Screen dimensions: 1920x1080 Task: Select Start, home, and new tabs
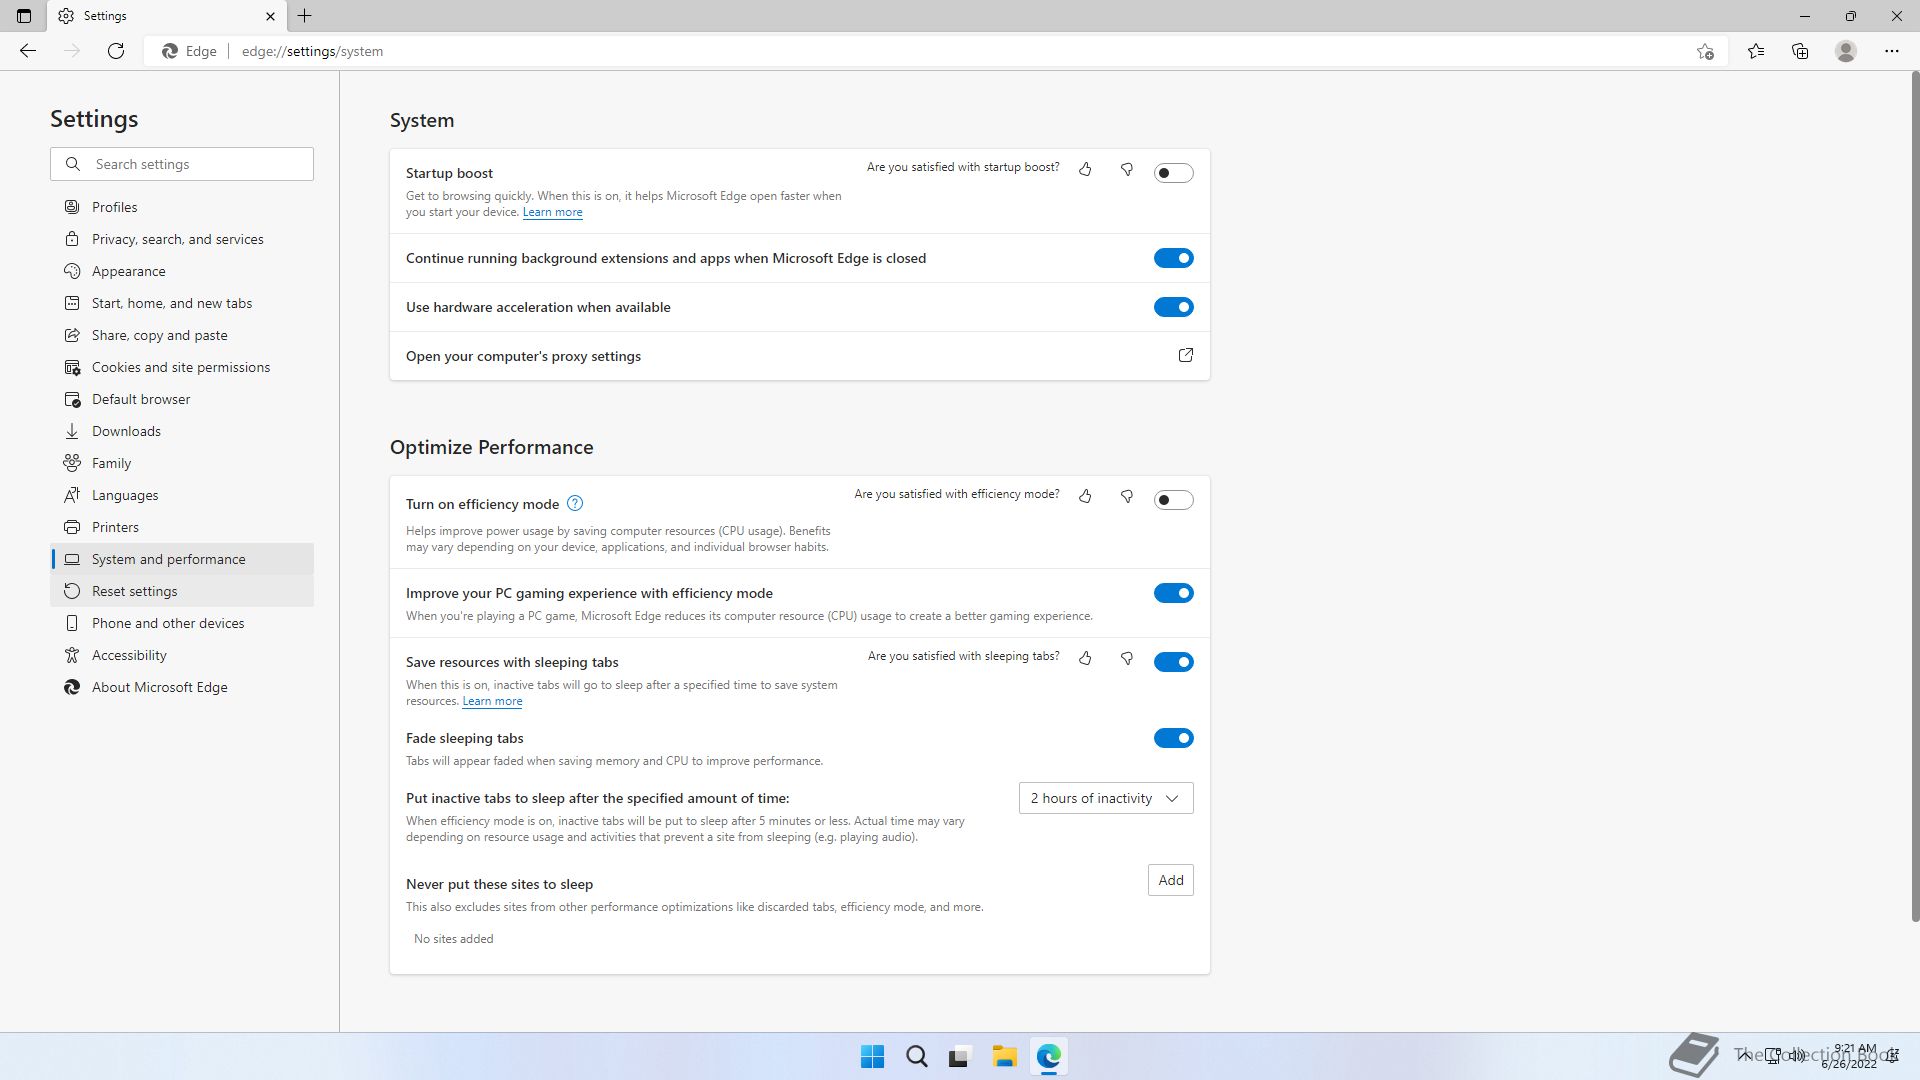point(182,303)
